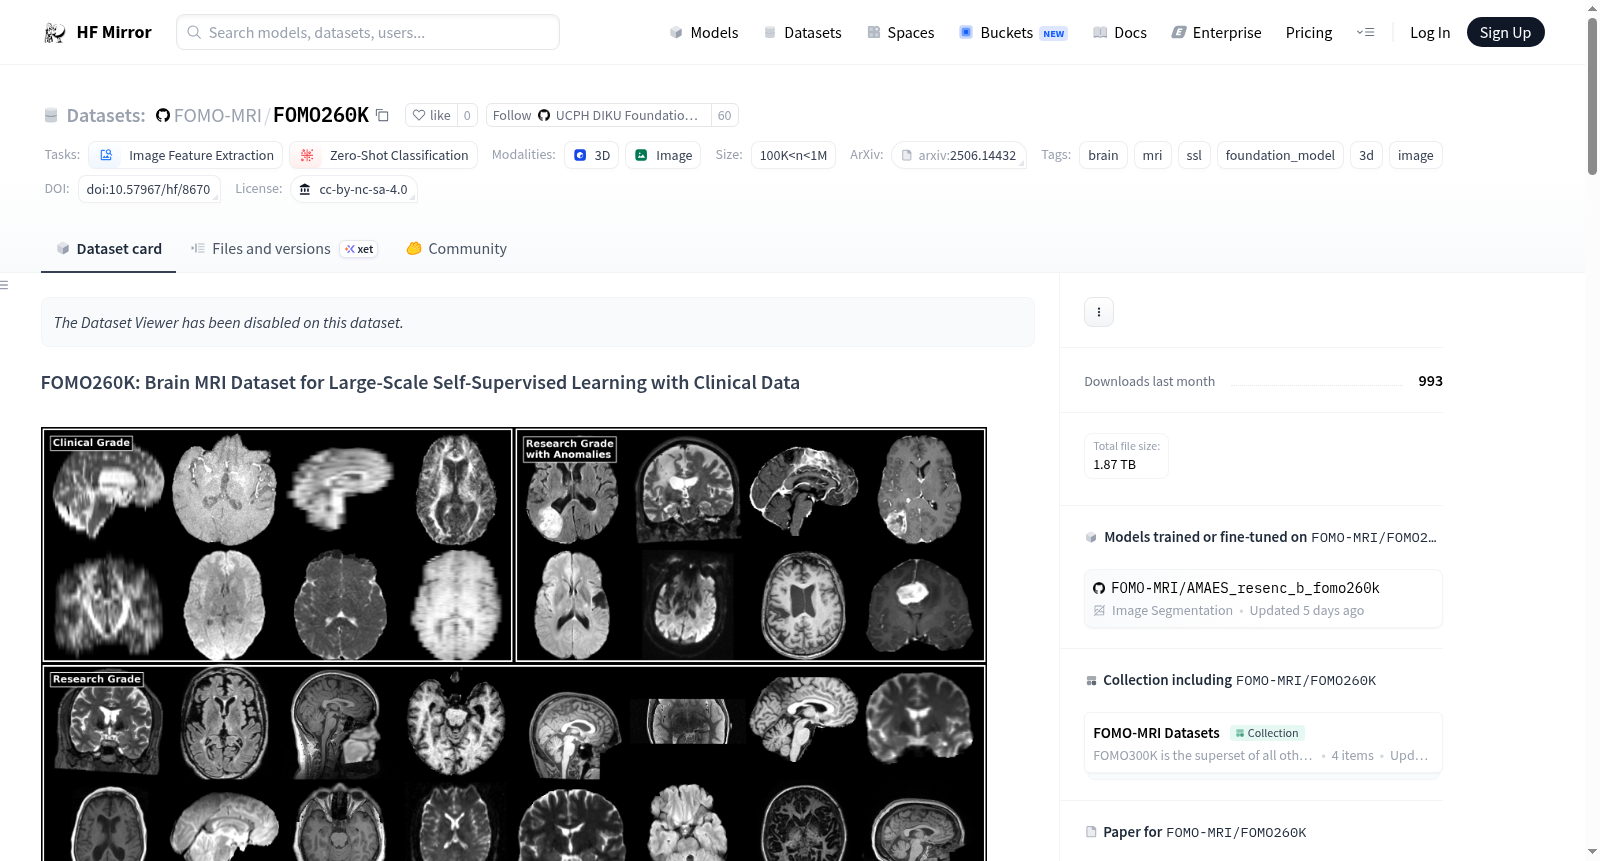Switch to the Dataset card tab
Viewport: 1600px width, 861px height.
coord(108,249)
